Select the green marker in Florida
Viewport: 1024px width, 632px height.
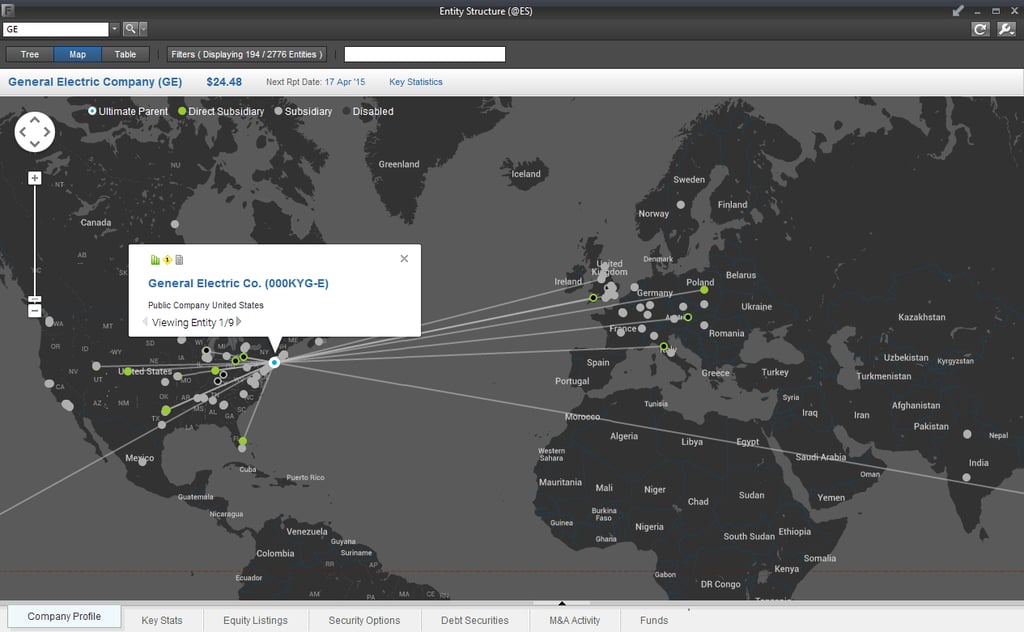(x=242, y=441)
